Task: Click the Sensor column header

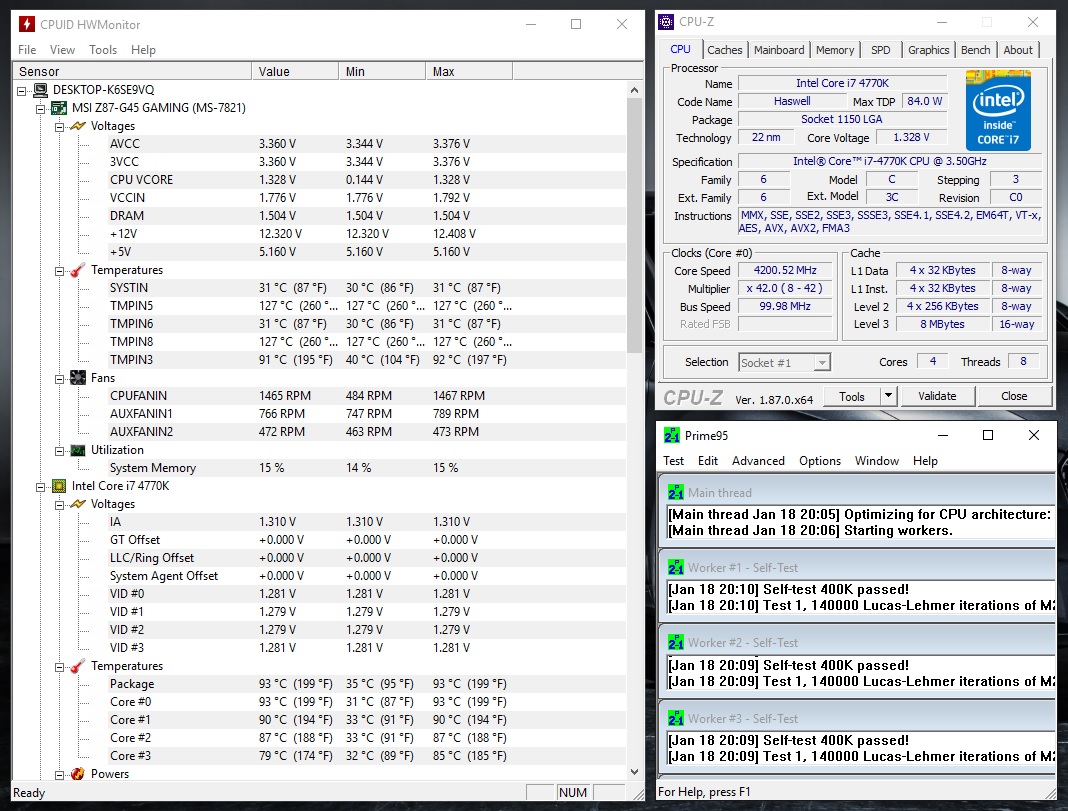Action: 132,71
